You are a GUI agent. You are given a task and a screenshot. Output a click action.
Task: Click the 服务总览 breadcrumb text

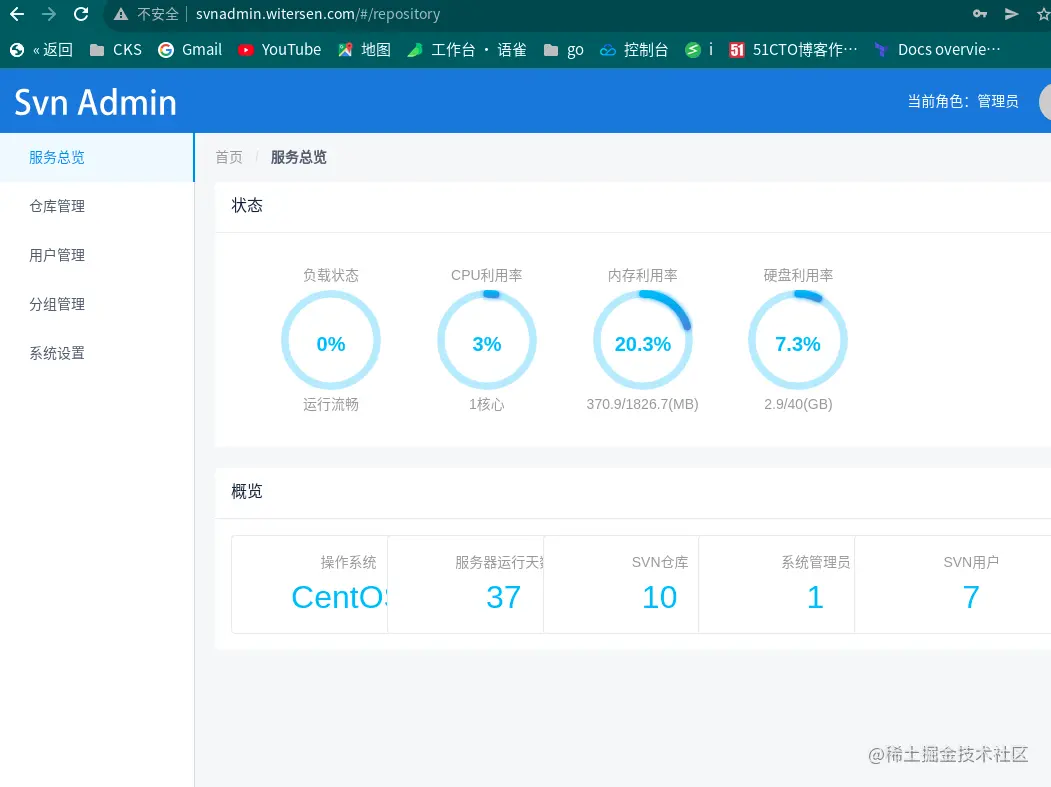pyautogui.click(x=298, y=158)
